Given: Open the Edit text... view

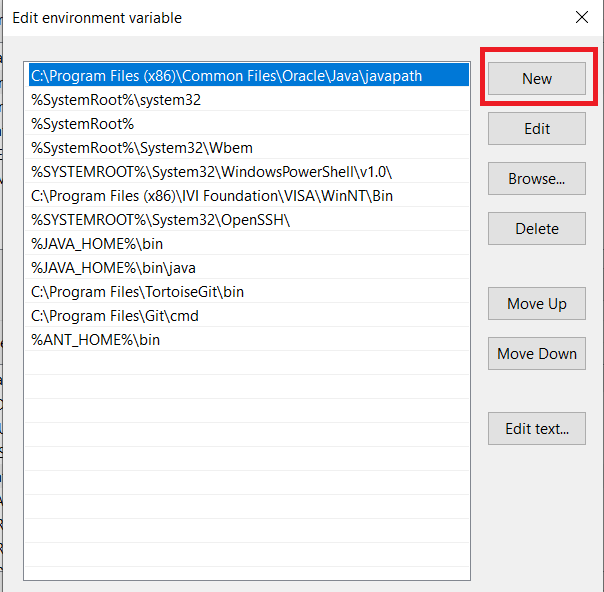Looking at the screenshot, I should coord(537,429).
